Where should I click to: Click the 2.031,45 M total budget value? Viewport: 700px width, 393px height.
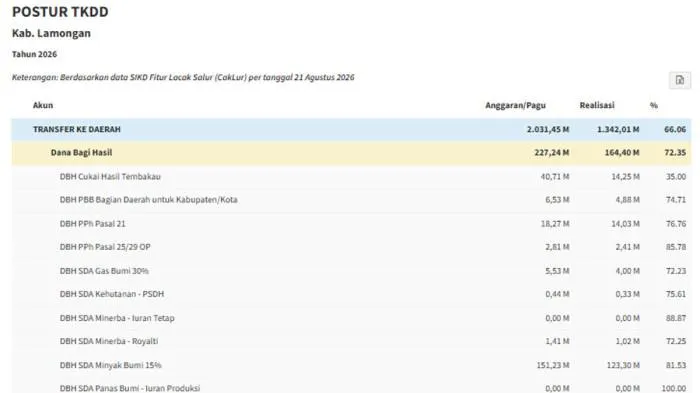[548, 130]
